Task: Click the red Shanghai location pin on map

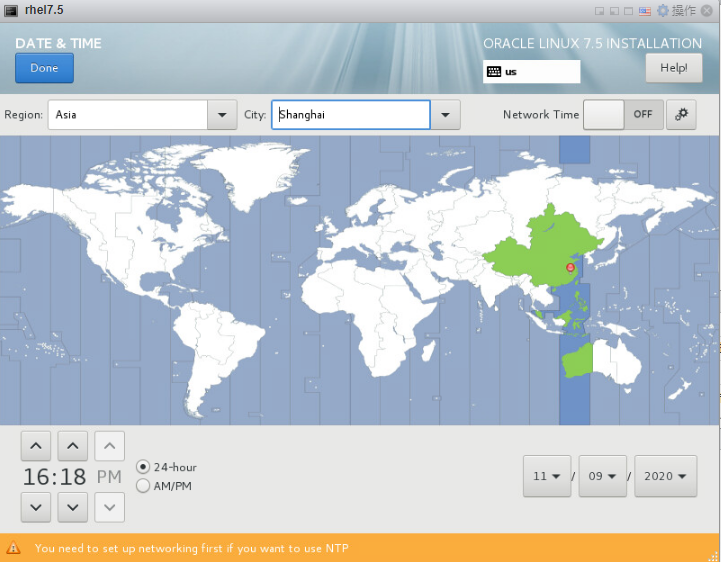Action: (570, 268)
